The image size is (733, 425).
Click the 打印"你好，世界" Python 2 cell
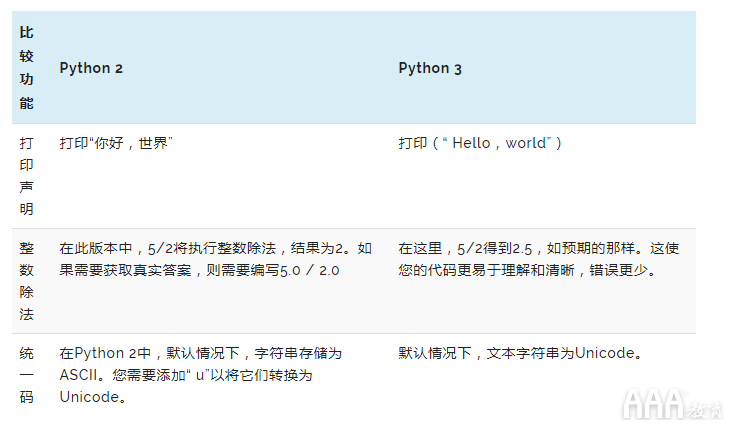point(116,143)
